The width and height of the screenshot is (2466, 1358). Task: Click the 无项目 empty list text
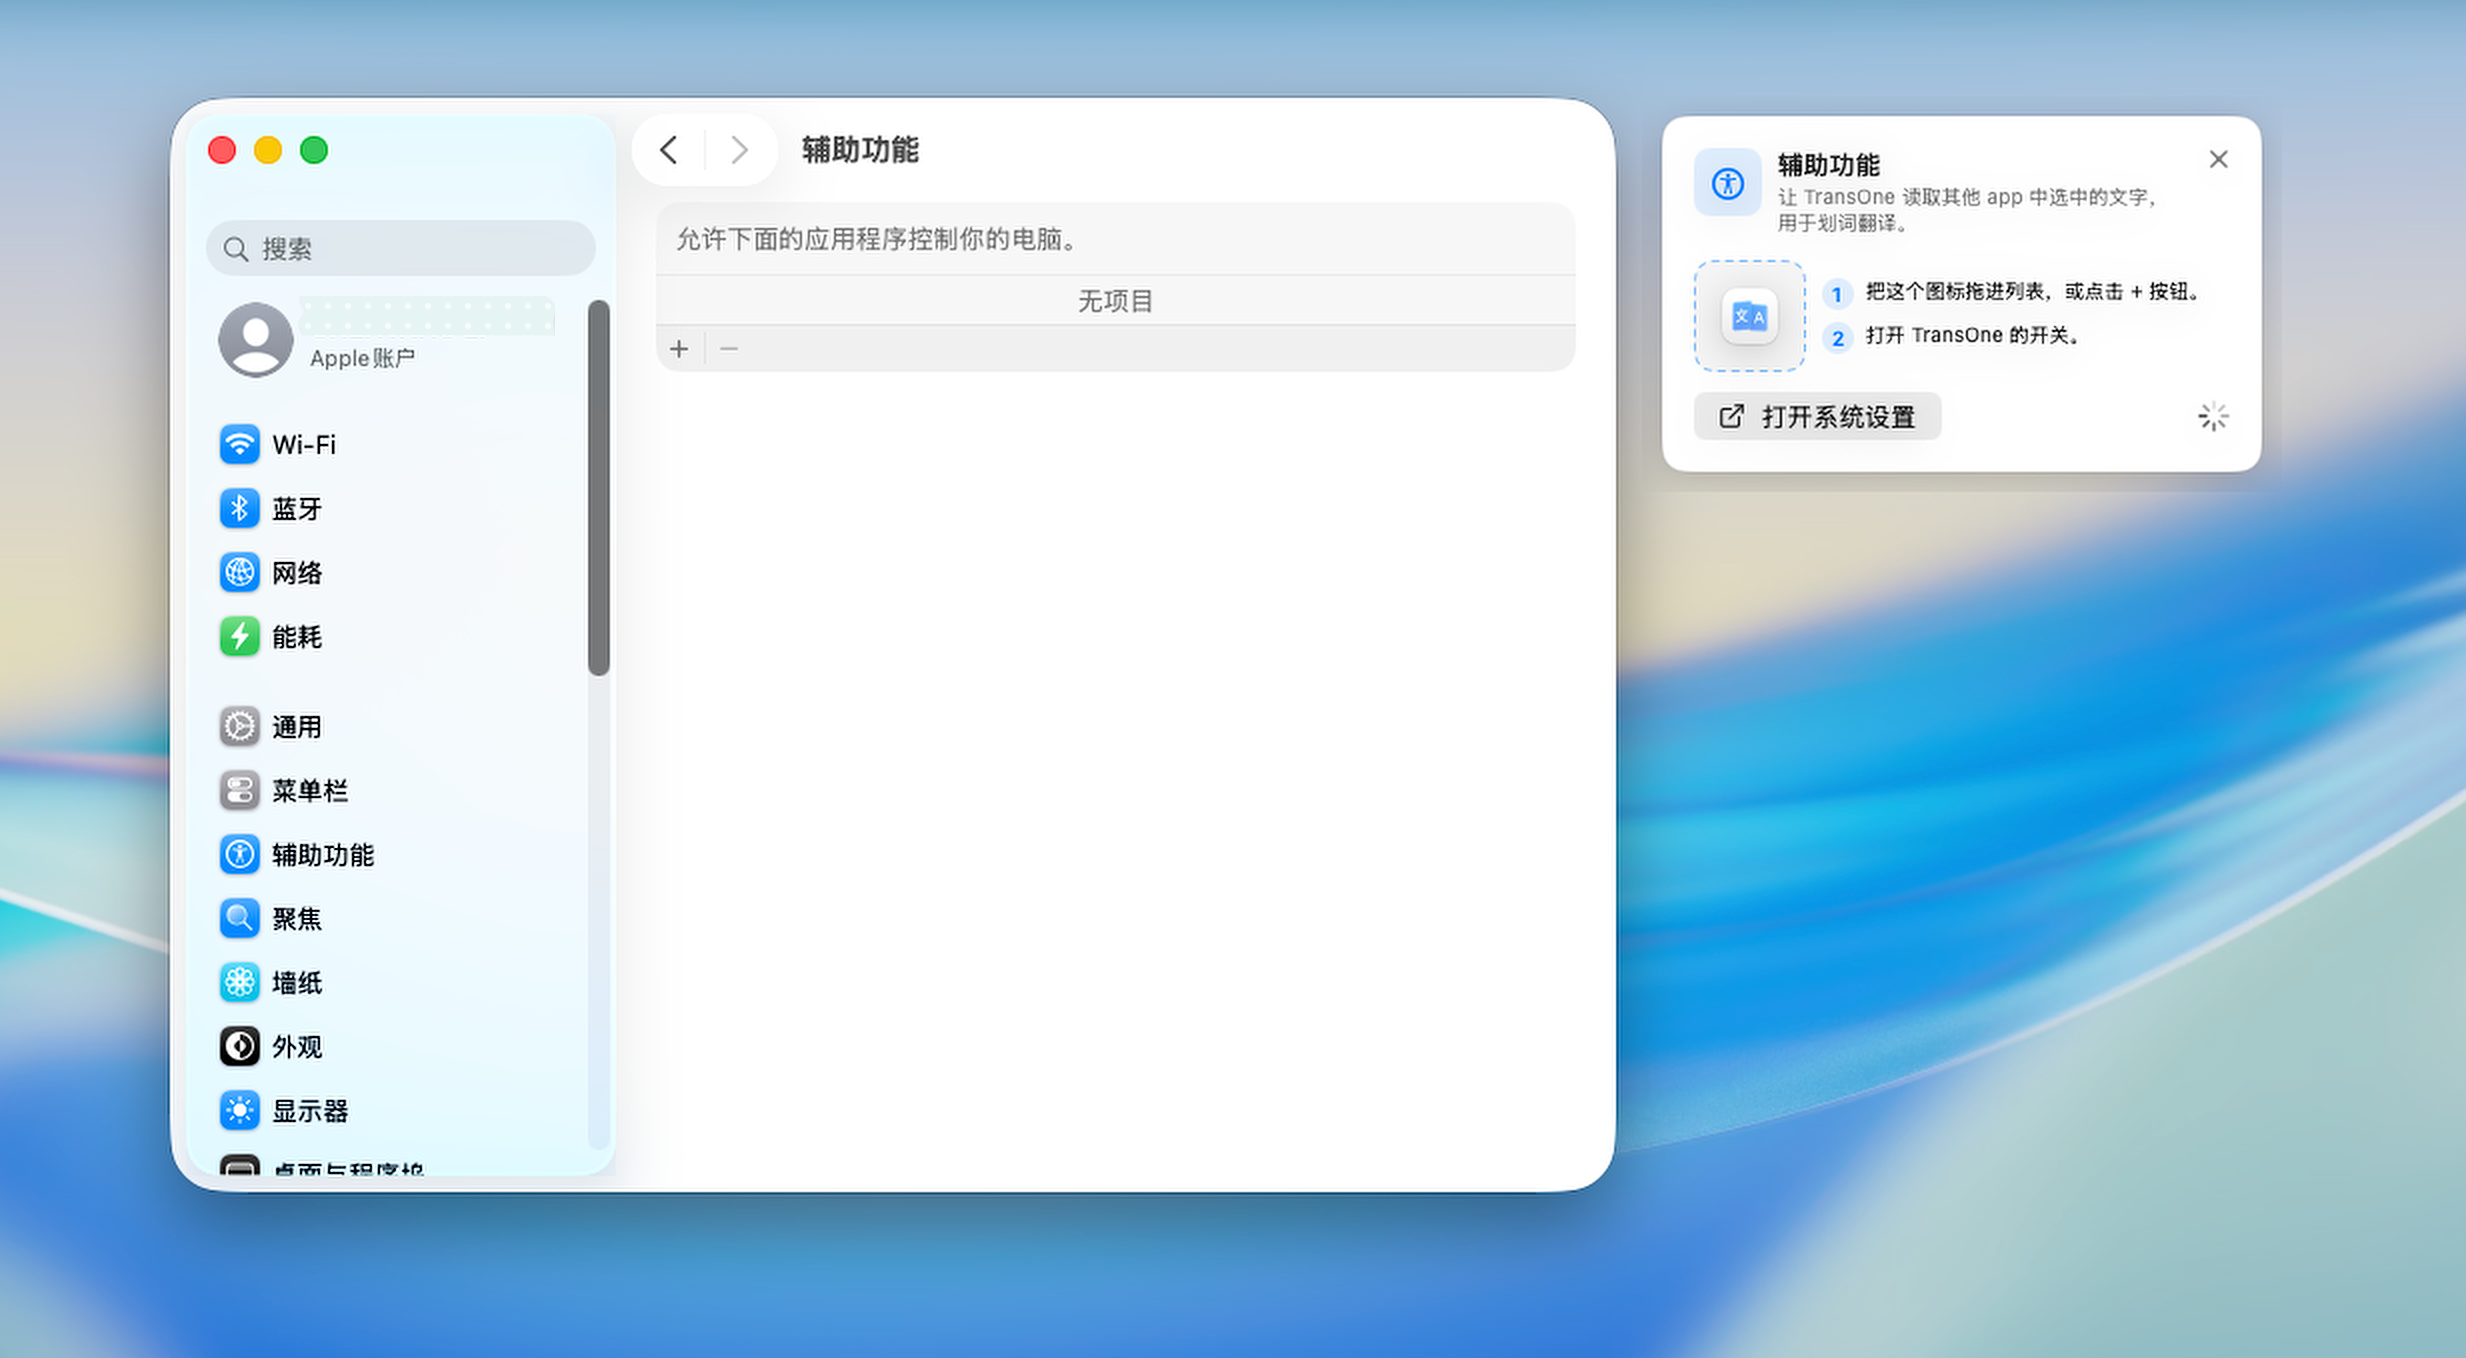(1115, 300)
